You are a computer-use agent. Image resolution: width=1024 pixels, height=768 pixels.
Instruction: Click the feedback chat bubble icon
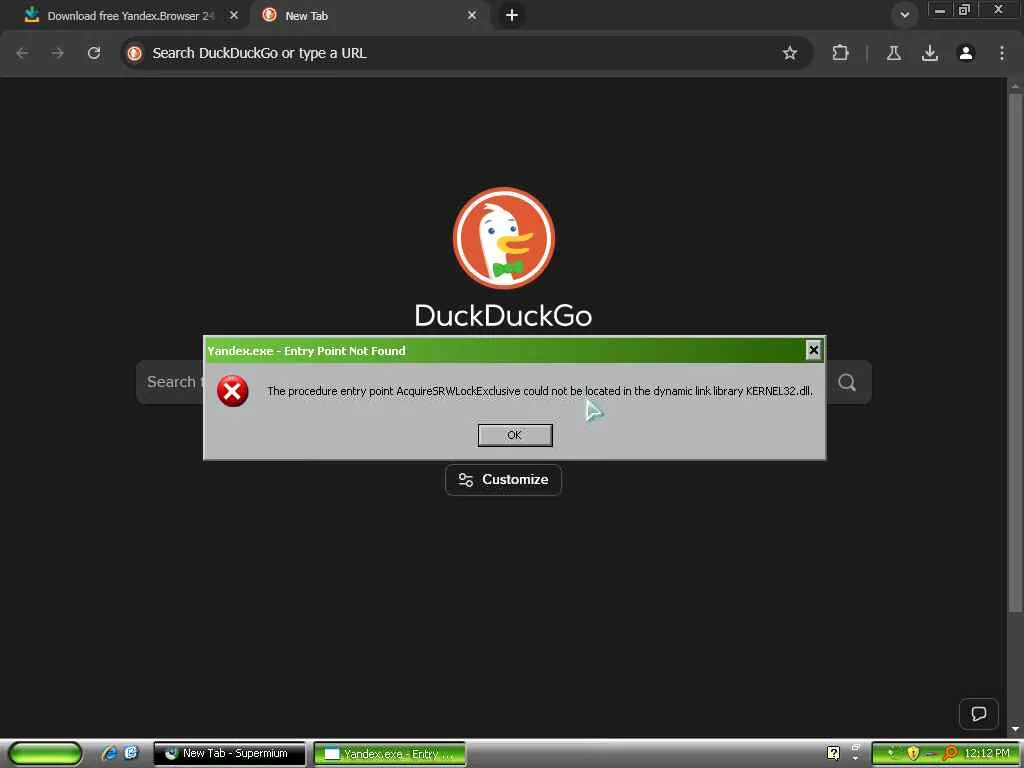point(978,714)
